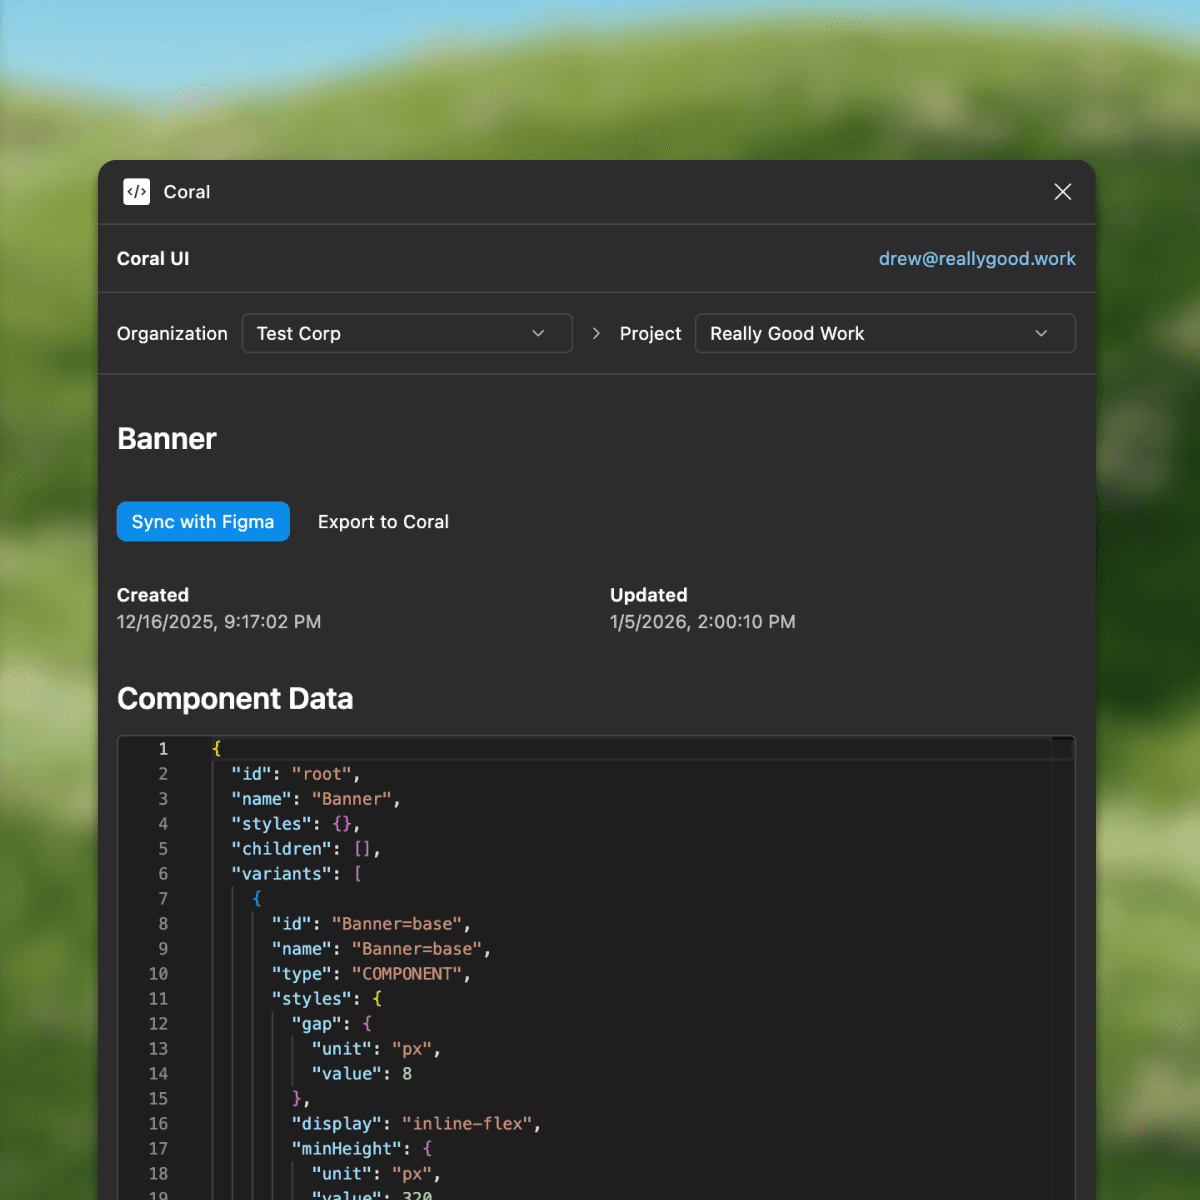
Task: Click the "inline-flex" display value
Action: (467, 1124)
